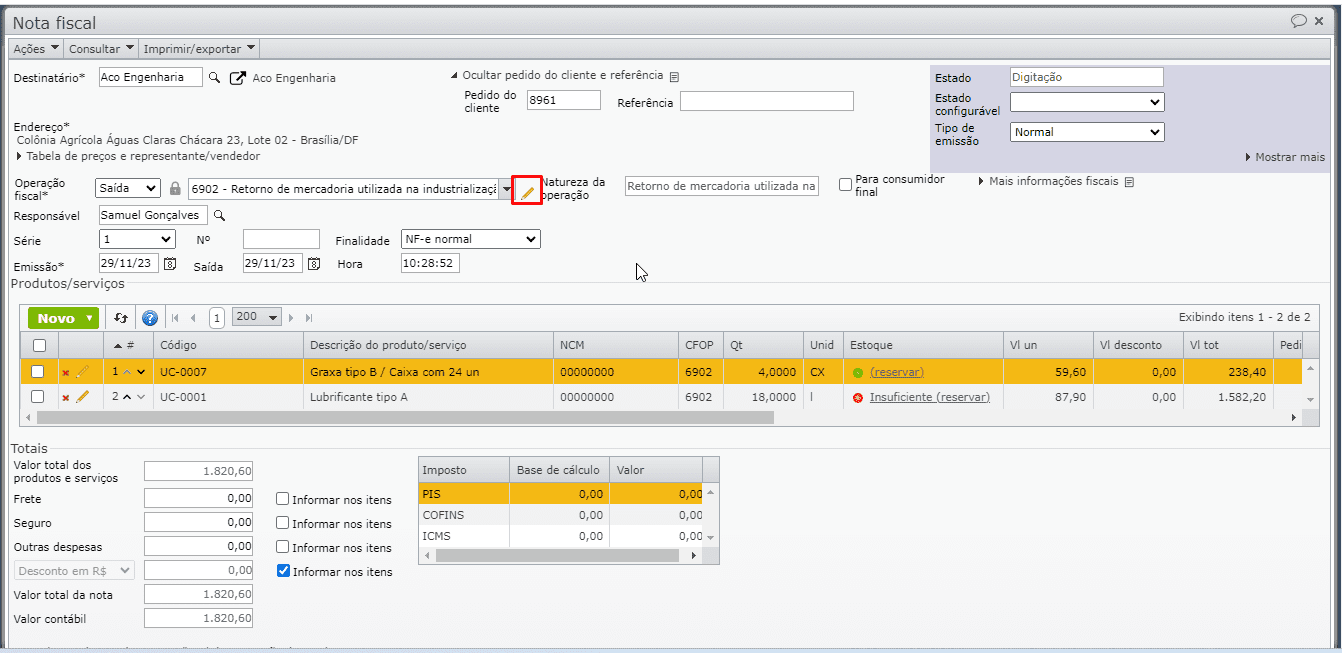Click the green Novo button
Viewport: 1342px width, 653px height.
[63, 318]
